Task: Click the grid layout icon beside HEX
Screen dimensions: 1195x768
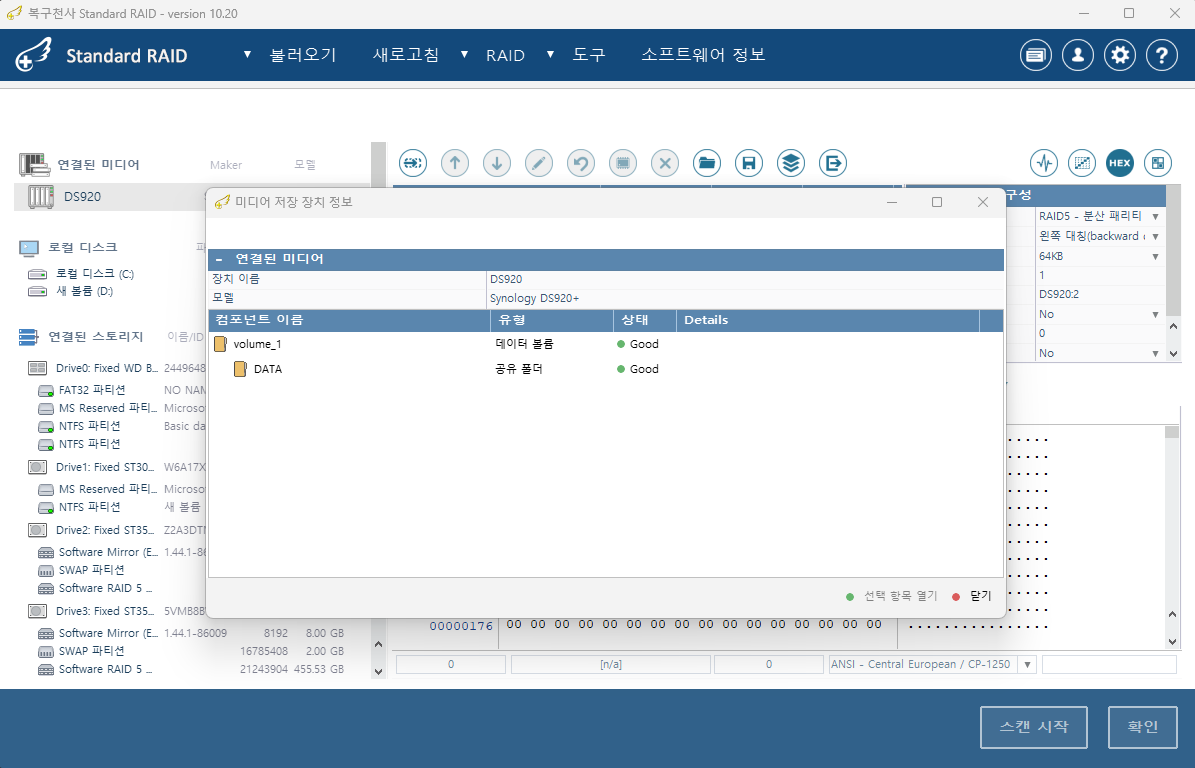Action: (x=1158, y=163)
